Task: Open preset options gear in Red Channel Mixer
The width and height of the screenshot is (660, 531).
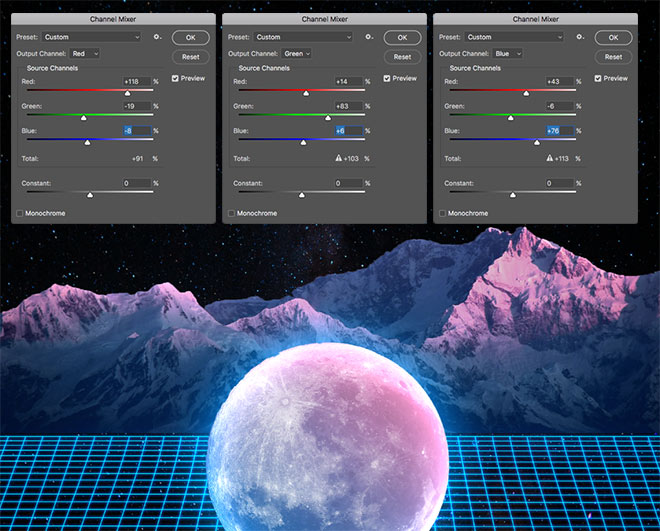Action: 157,37
